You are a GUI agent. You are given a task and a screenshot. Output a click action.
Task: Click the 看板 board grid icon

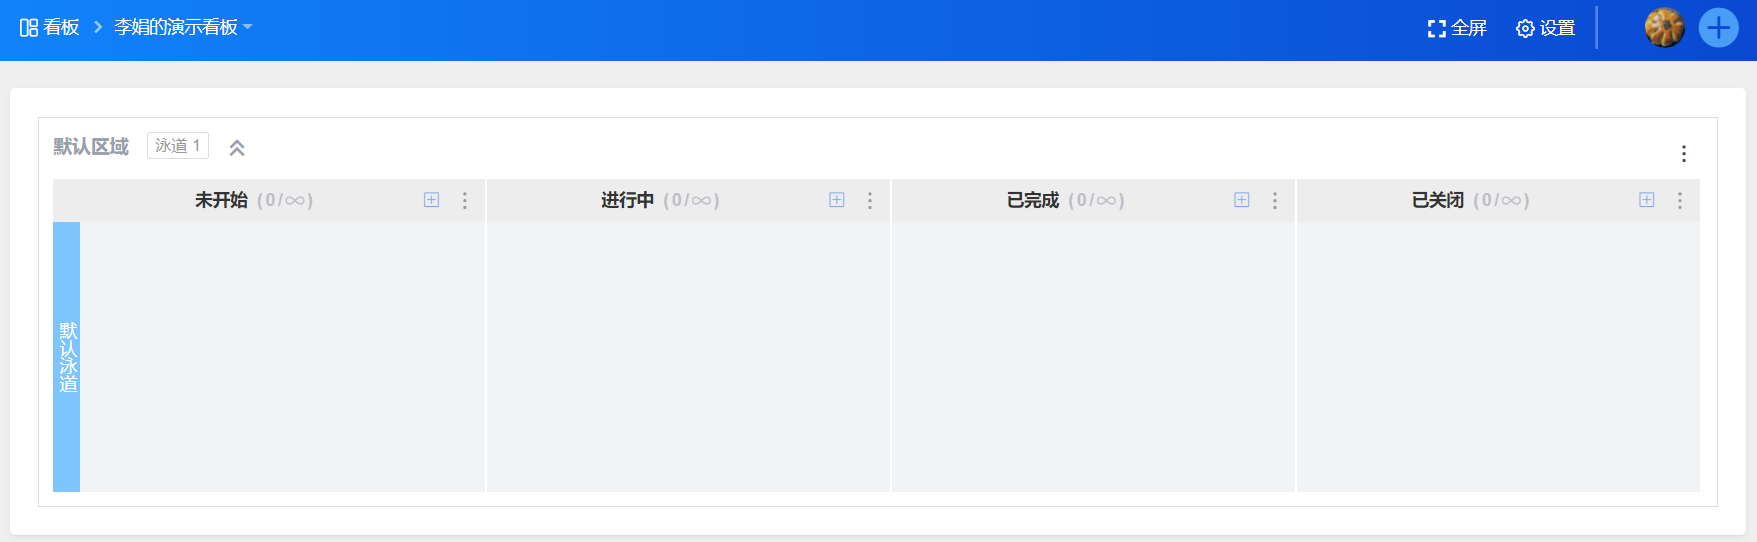(x=29, y=28)
